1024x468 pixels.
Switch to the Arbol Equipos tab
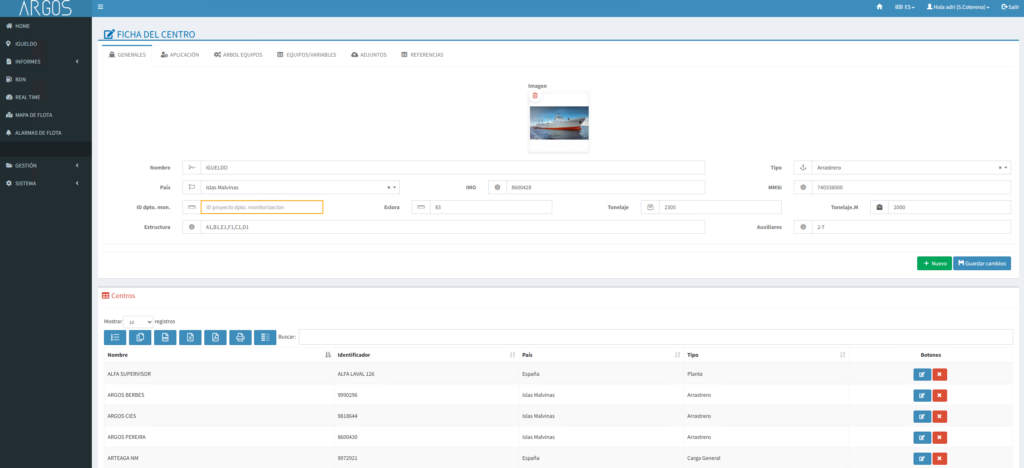click(238, 54)
